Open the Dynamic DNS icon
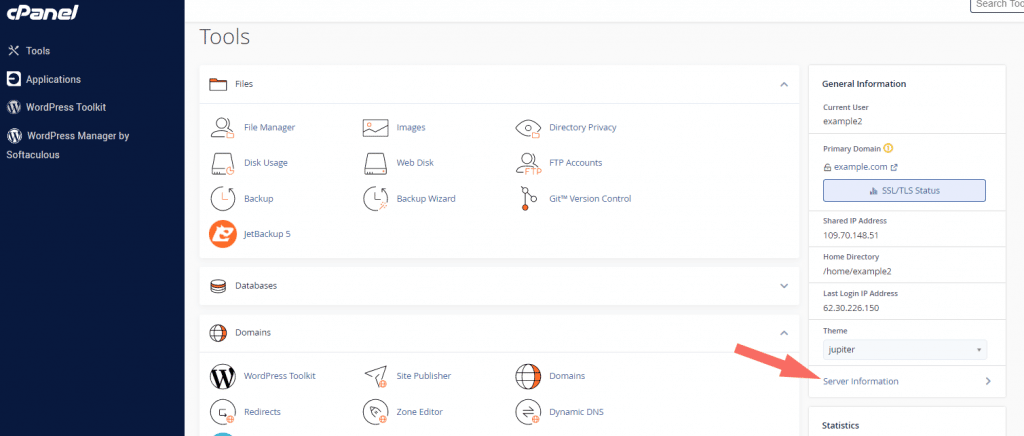Image resolution: width=1024 pixels, height=436 pixels. tap(528, 412)
